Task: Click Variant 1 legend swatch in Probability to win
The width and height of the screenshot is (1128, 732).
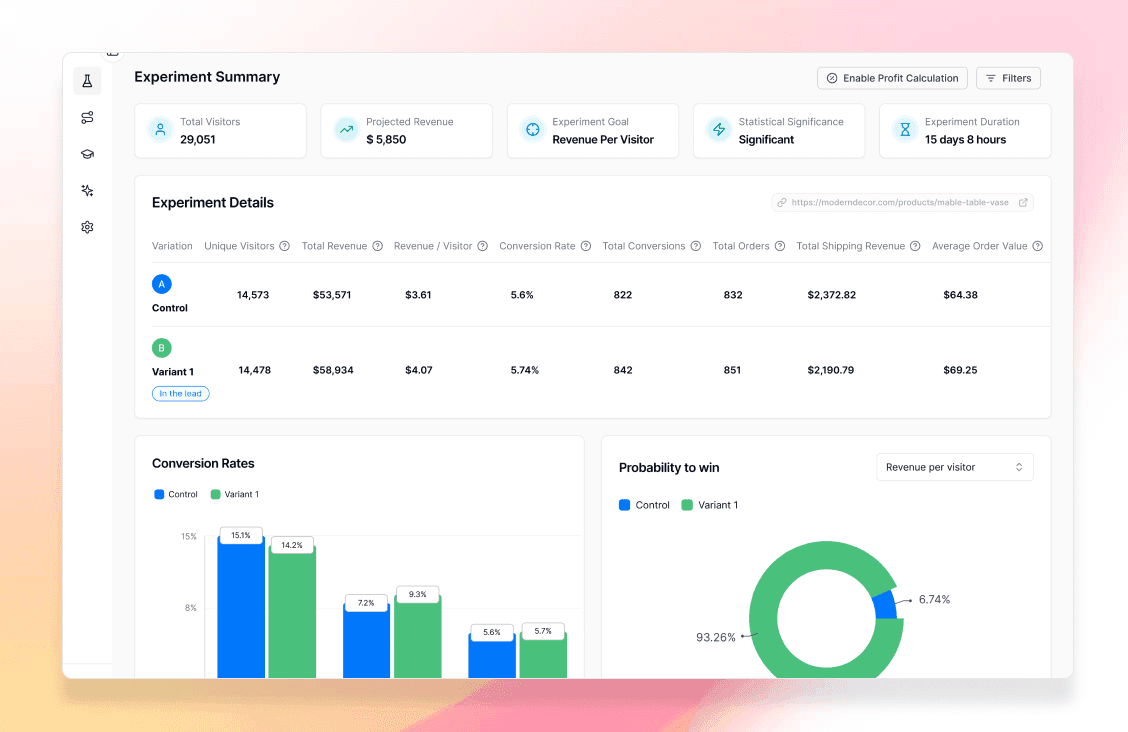Action: coord(687,505)
